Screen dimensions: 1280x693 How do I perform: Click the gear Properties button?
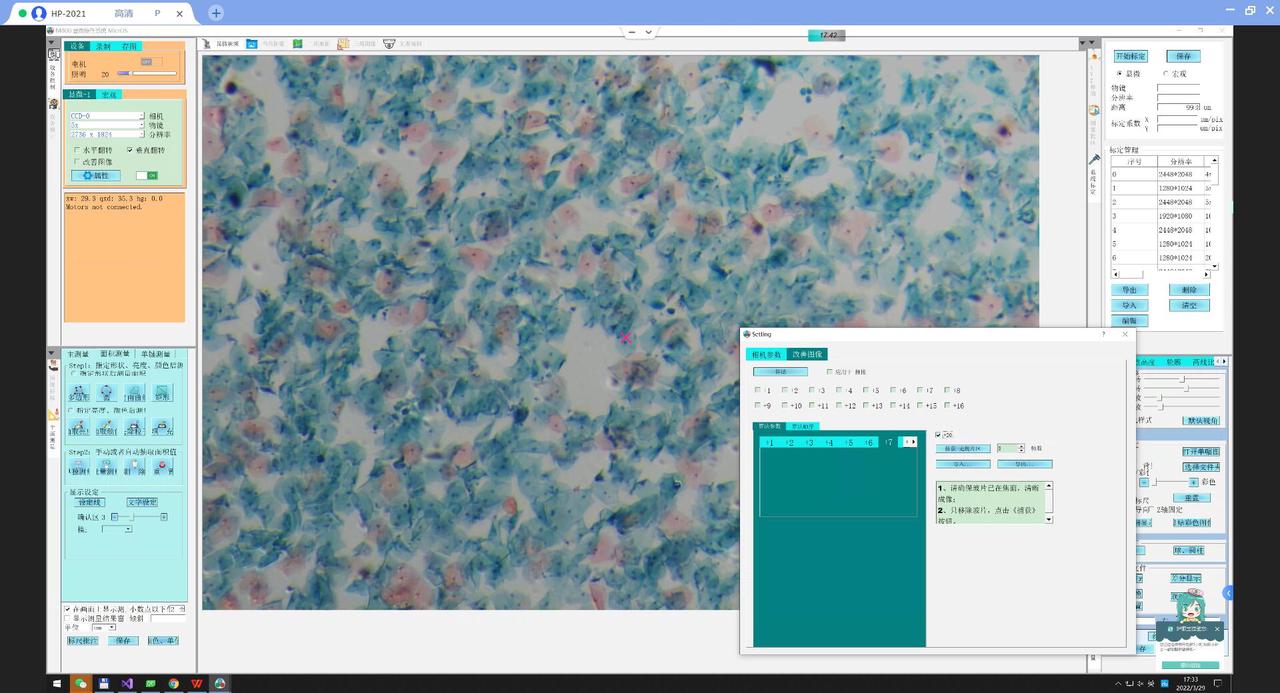[96, 175]
